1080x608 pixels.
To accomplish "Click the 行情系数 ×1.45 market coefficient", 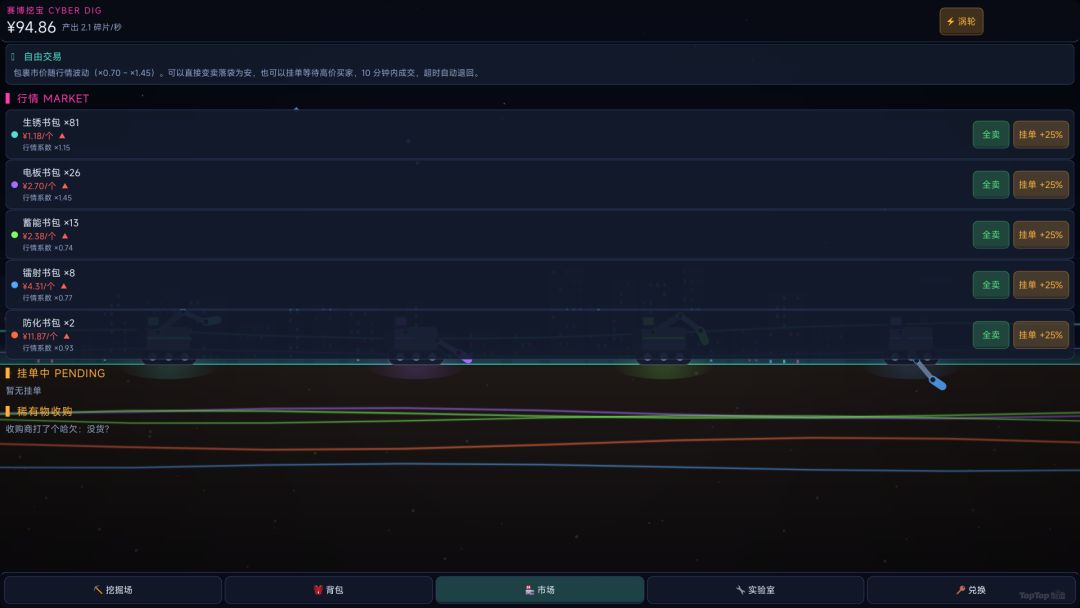I will pos(47,198).
